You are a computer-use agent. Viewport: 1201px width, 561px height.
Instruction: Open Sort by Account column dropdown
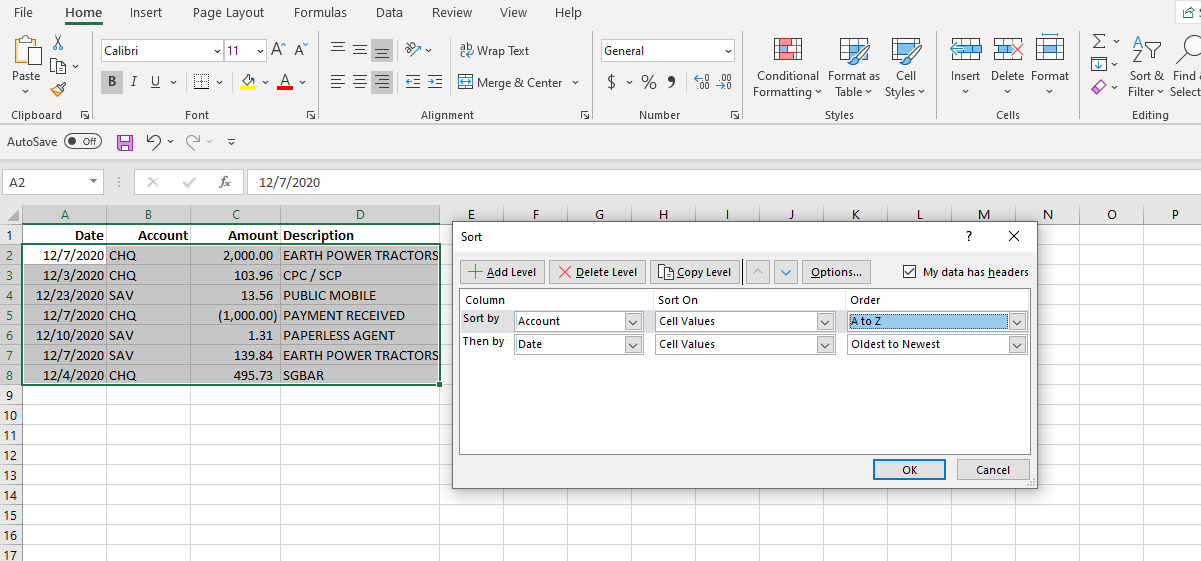click(632, 322)
